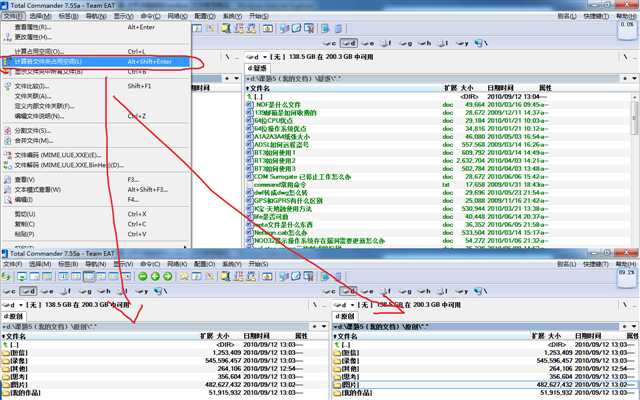640x400 pixels.
Task: Select file BT3如何使用2 in upper panel
Action: coord(271,161)
